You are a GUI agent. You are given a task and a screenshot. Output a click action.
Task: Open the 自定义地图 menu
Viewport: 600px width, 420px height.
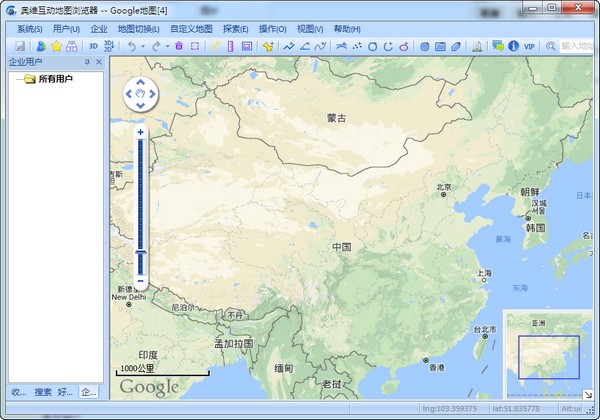[x=190, y=29]
